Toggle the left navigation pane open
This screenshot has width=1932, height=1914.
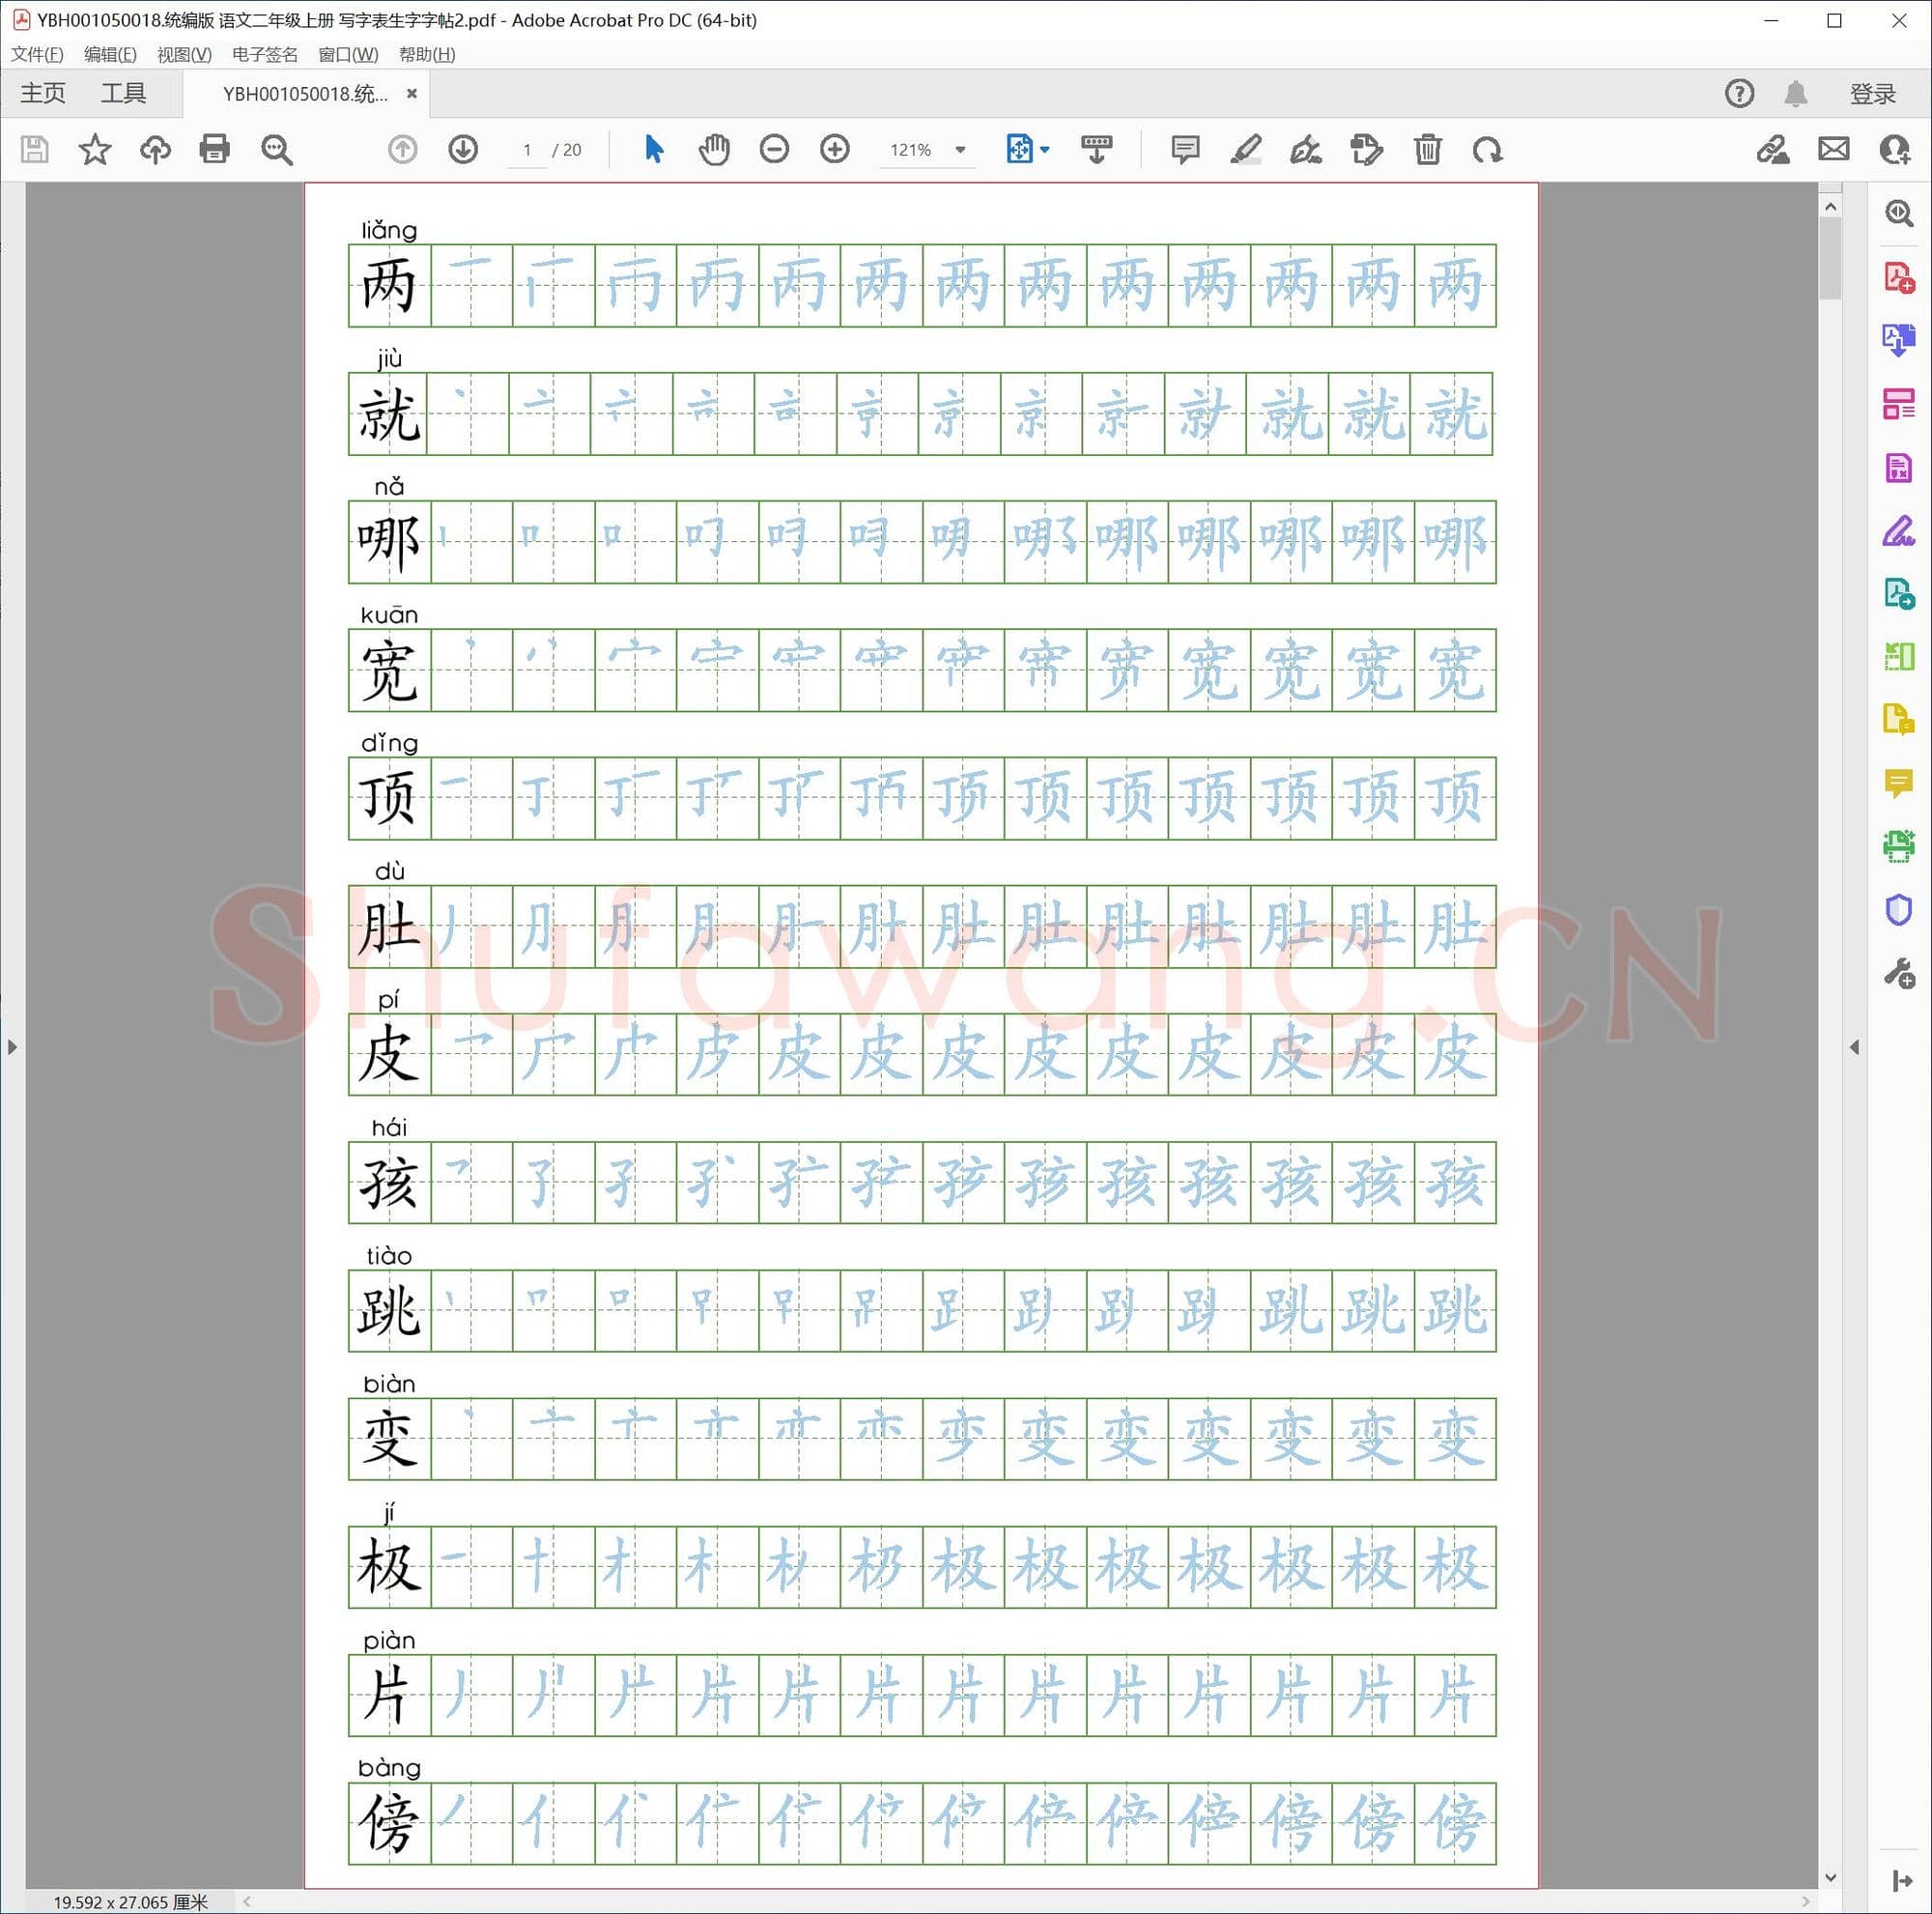tap(12, 1046)
